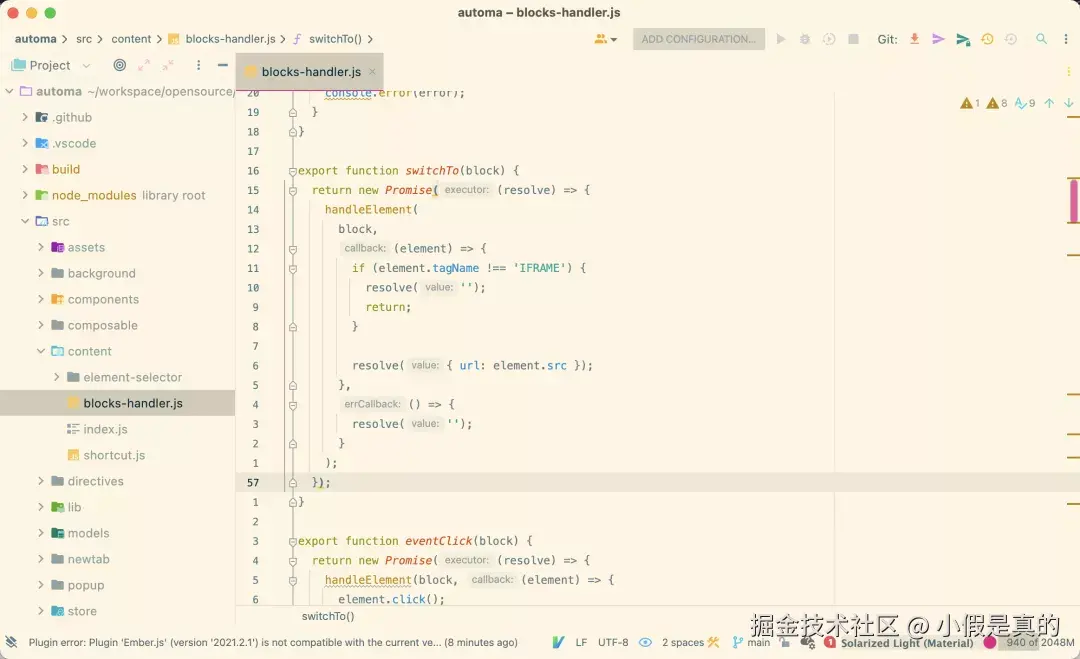Click src in the breadcrumb bar

click(x=84, y=39)
